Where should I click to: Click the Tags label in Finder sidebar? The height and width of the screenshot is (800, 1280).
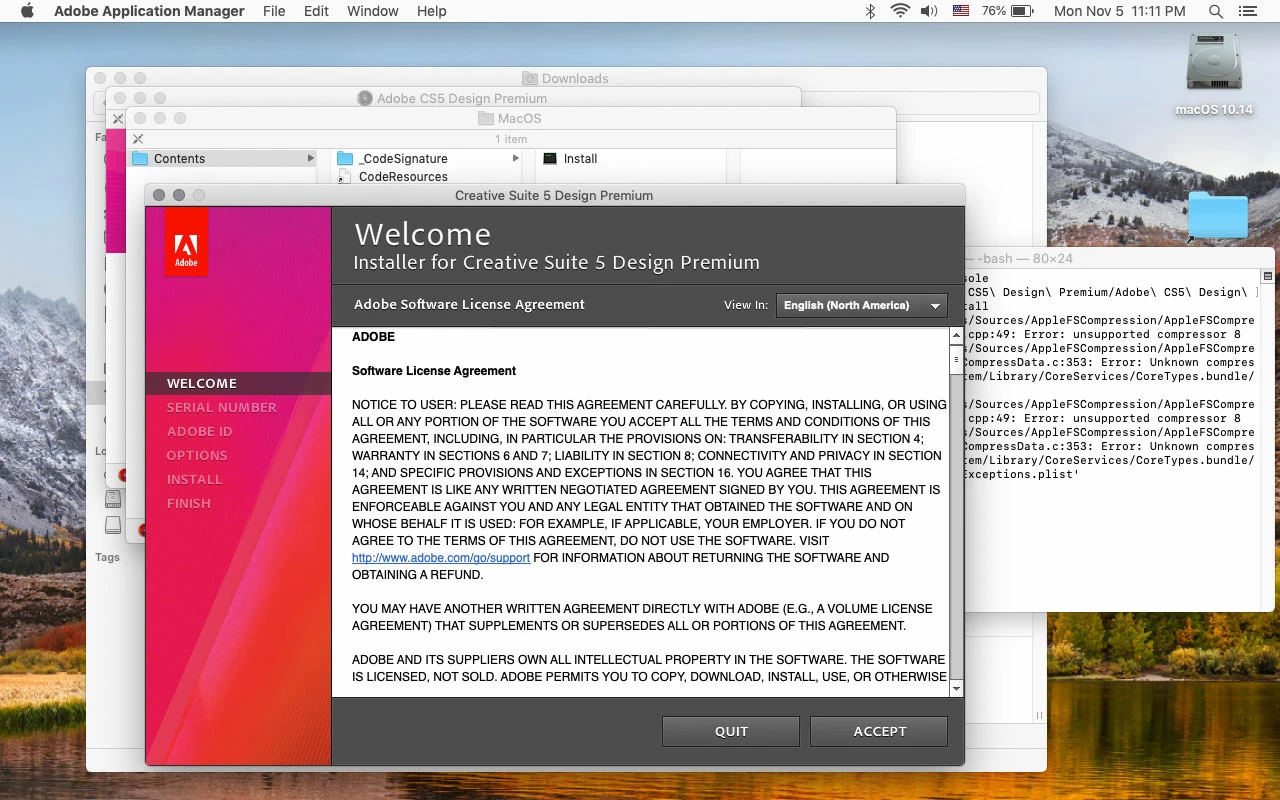pos(107,557)
